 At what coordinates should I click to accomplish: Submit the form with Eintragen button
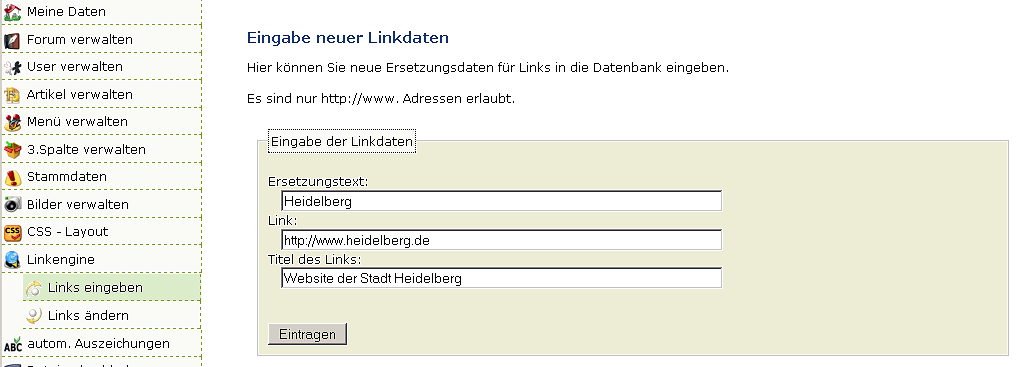pos(307,334)
